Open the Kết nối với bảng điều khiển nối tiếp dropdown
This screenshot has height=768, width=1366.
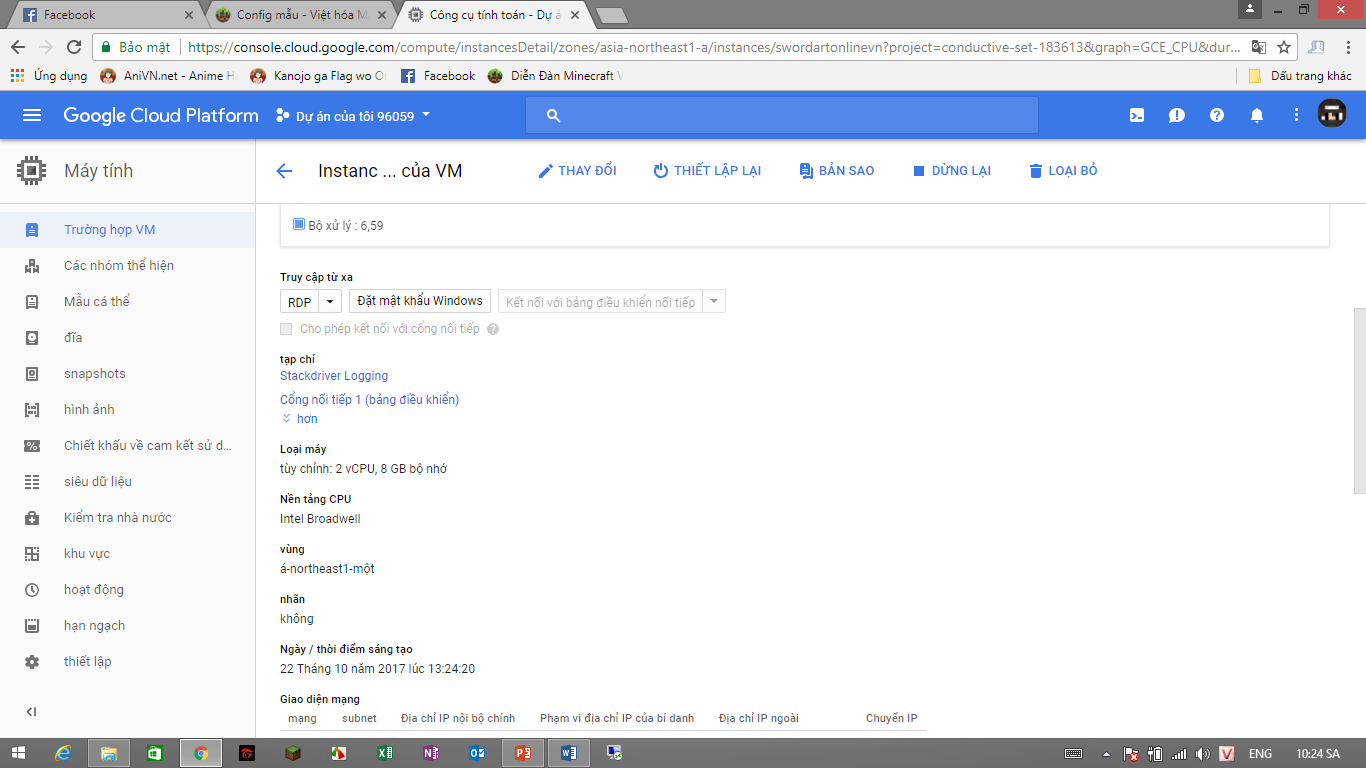point(714,302)
